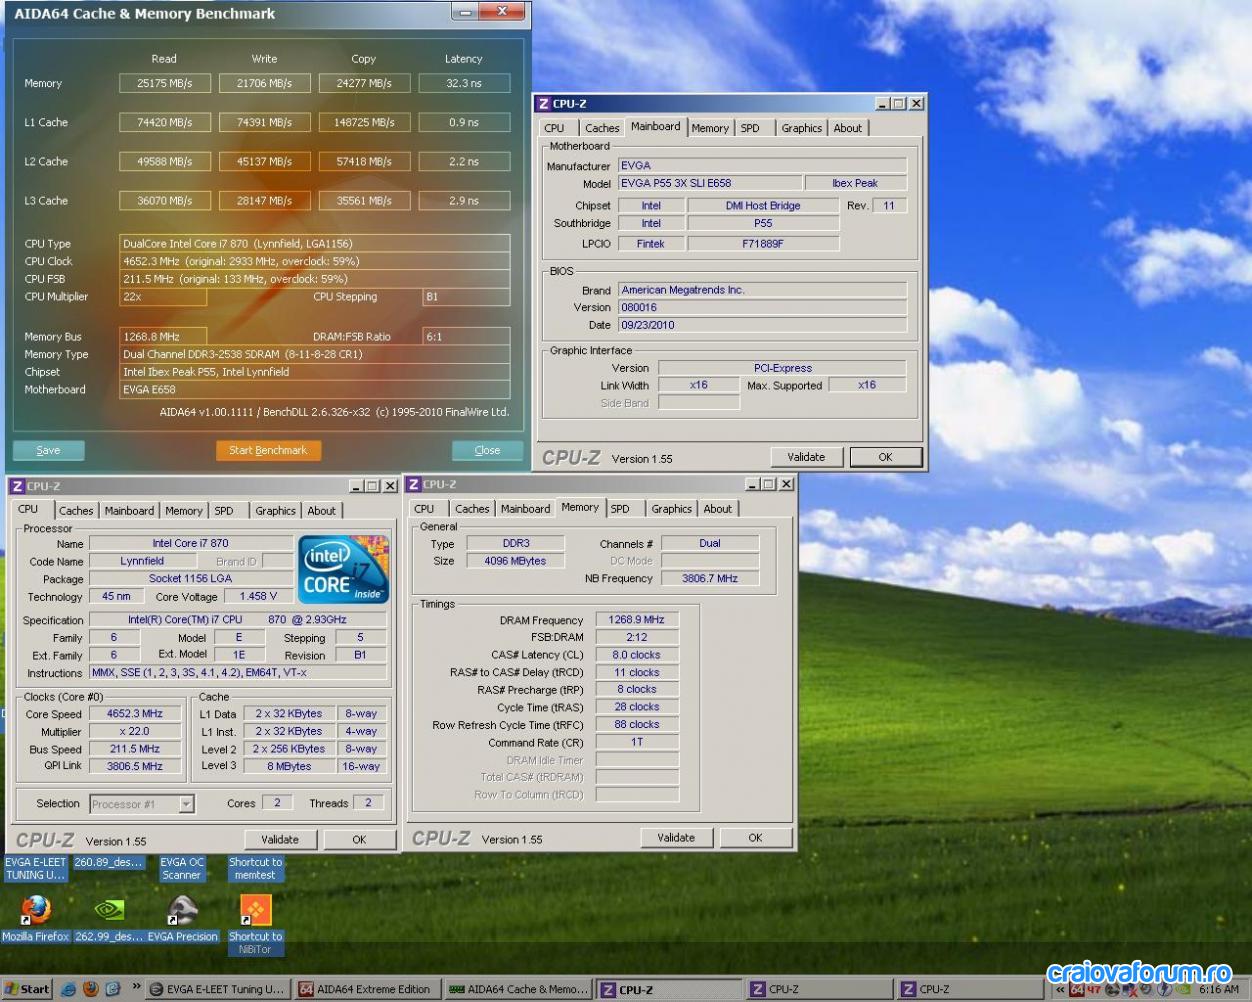
Task: Open the Windows Start menu
Action: 27,989
